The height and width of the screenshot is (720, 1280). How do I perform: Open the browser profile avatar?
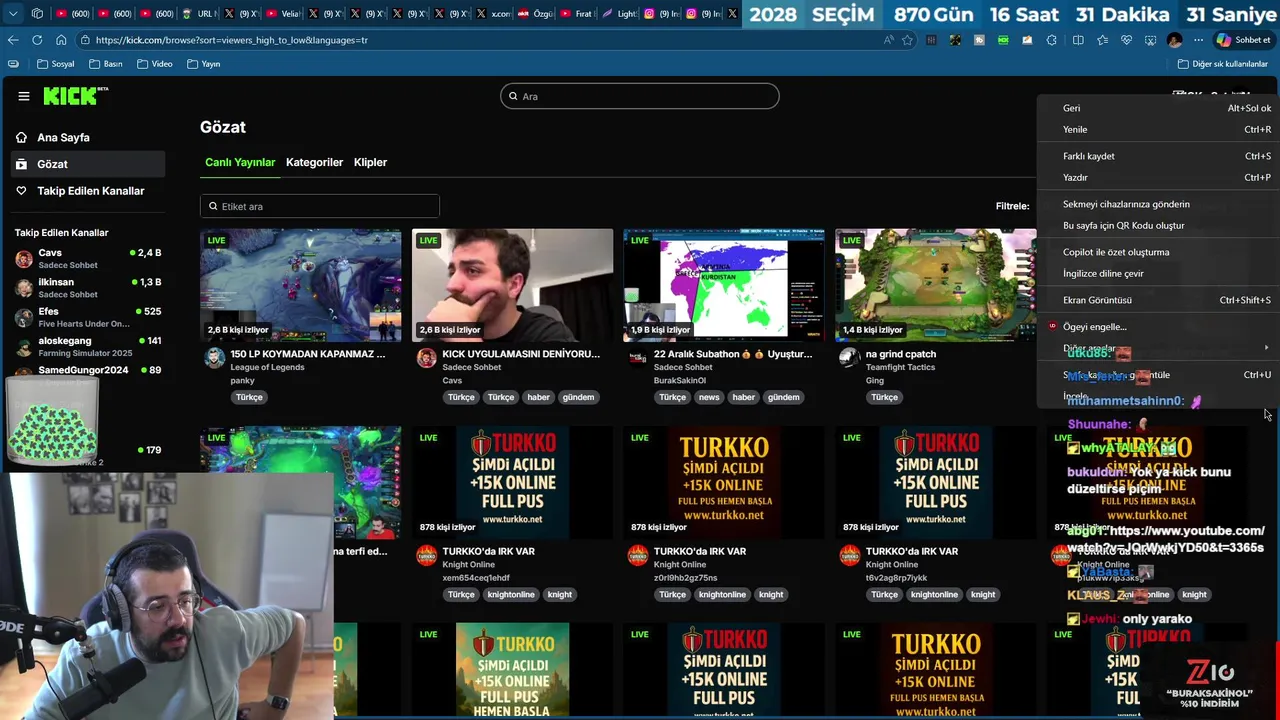click(x=1174, y=40)
